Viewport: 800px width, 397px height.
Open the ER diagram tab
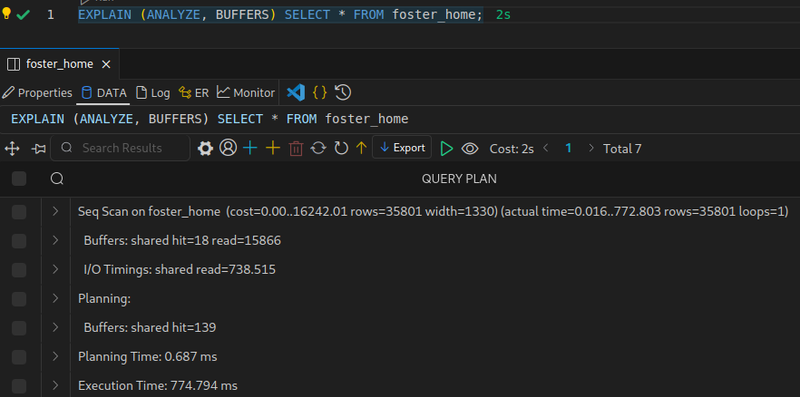point(193,93)
